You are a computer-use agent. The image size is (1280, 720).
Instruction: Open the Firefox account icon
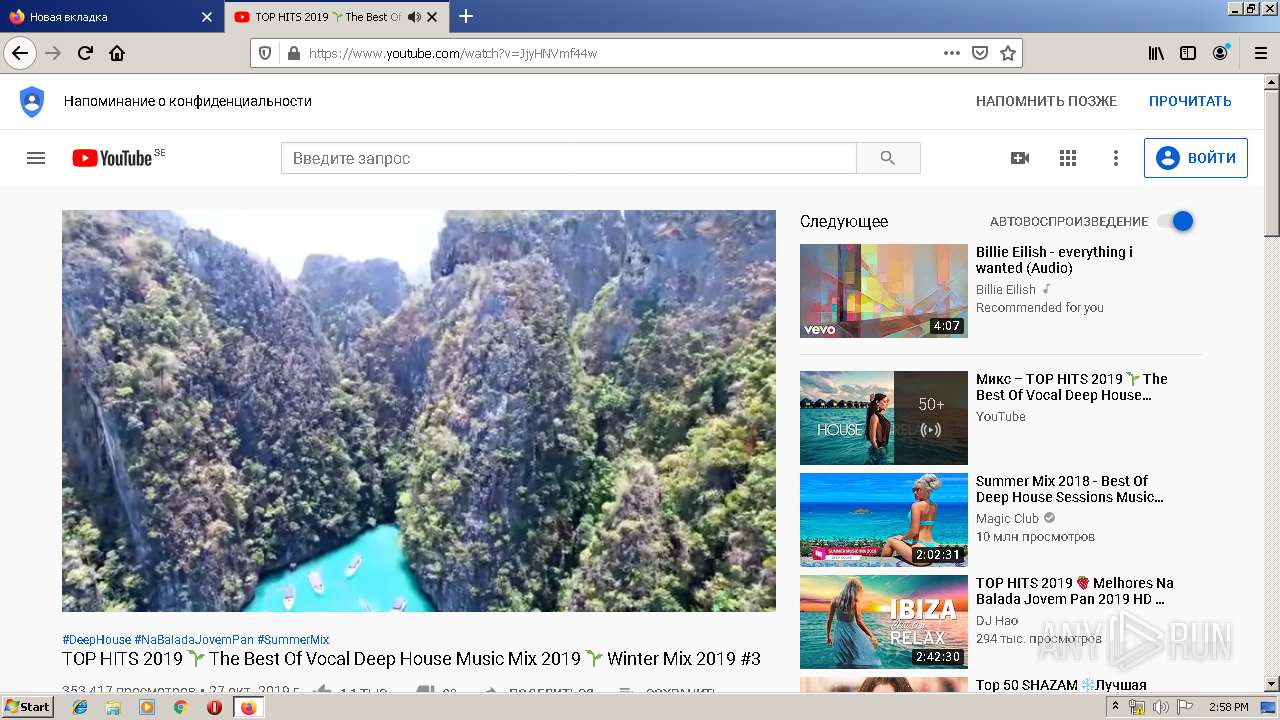[x=1220, y=53]
